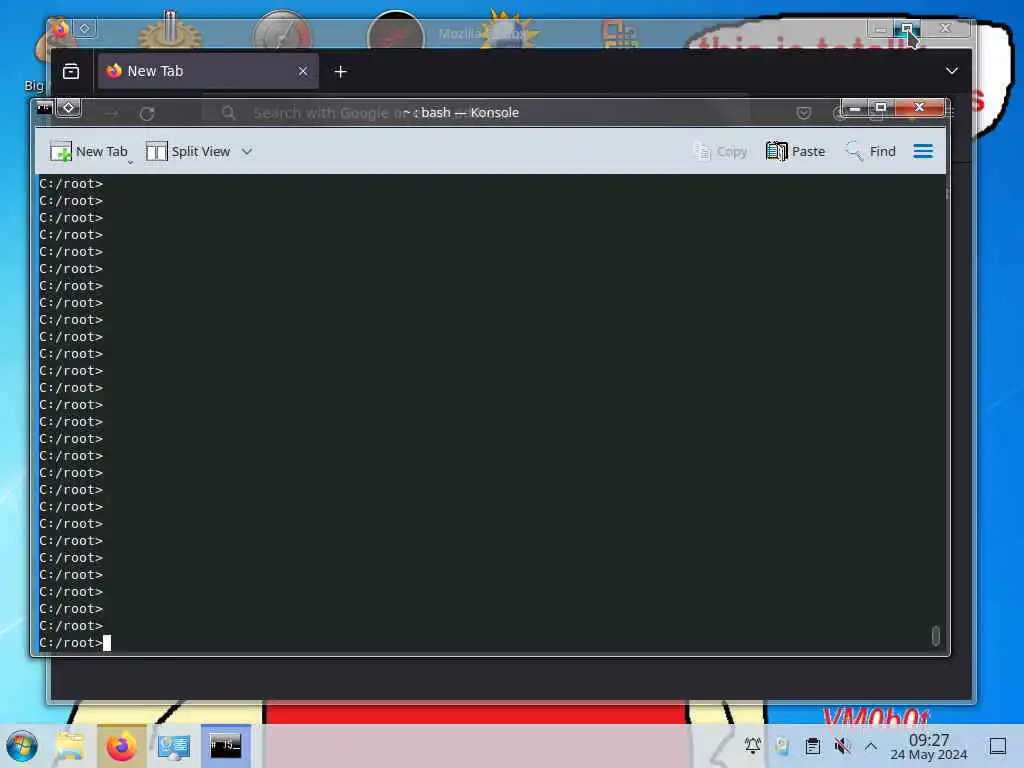
Task: Open notifications bell in system tray
Action: [x=752, y=745]
